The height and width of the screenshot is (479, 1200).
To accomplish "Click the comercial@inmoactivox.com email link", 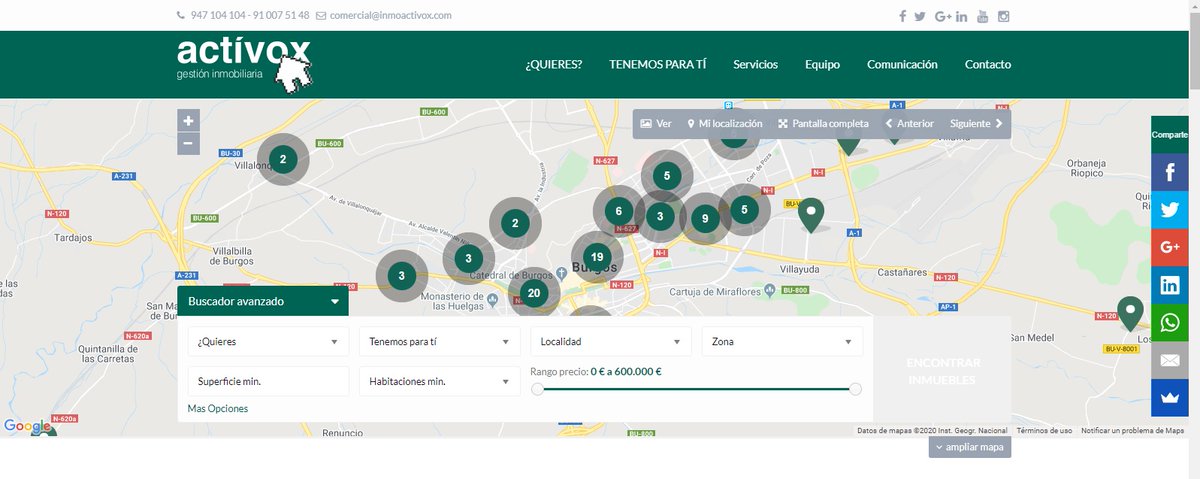I will 391,16.
